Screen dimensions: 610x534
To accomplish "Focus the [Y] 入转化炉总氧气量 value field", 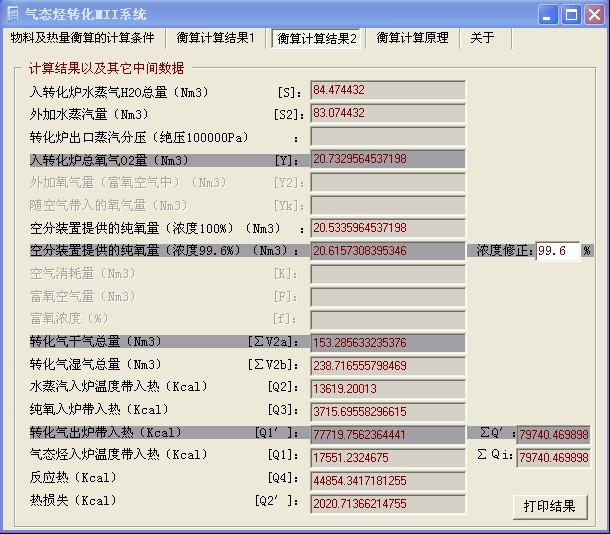I will 387,159.
